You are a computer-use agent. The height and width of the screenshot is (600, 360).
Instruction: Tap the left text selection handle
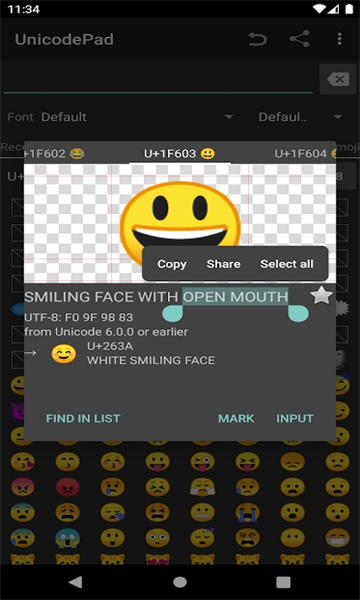tap(173, 313)
